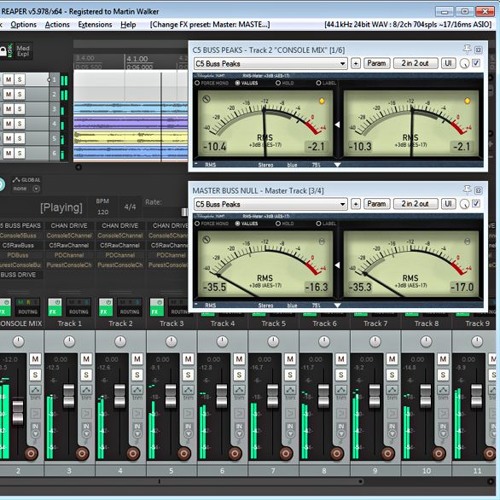The height and width of the screenshot is (500, 500).
Task: Click CHAN DRIVE FX slot on Track 1
Action: click(x=69, y=226)
